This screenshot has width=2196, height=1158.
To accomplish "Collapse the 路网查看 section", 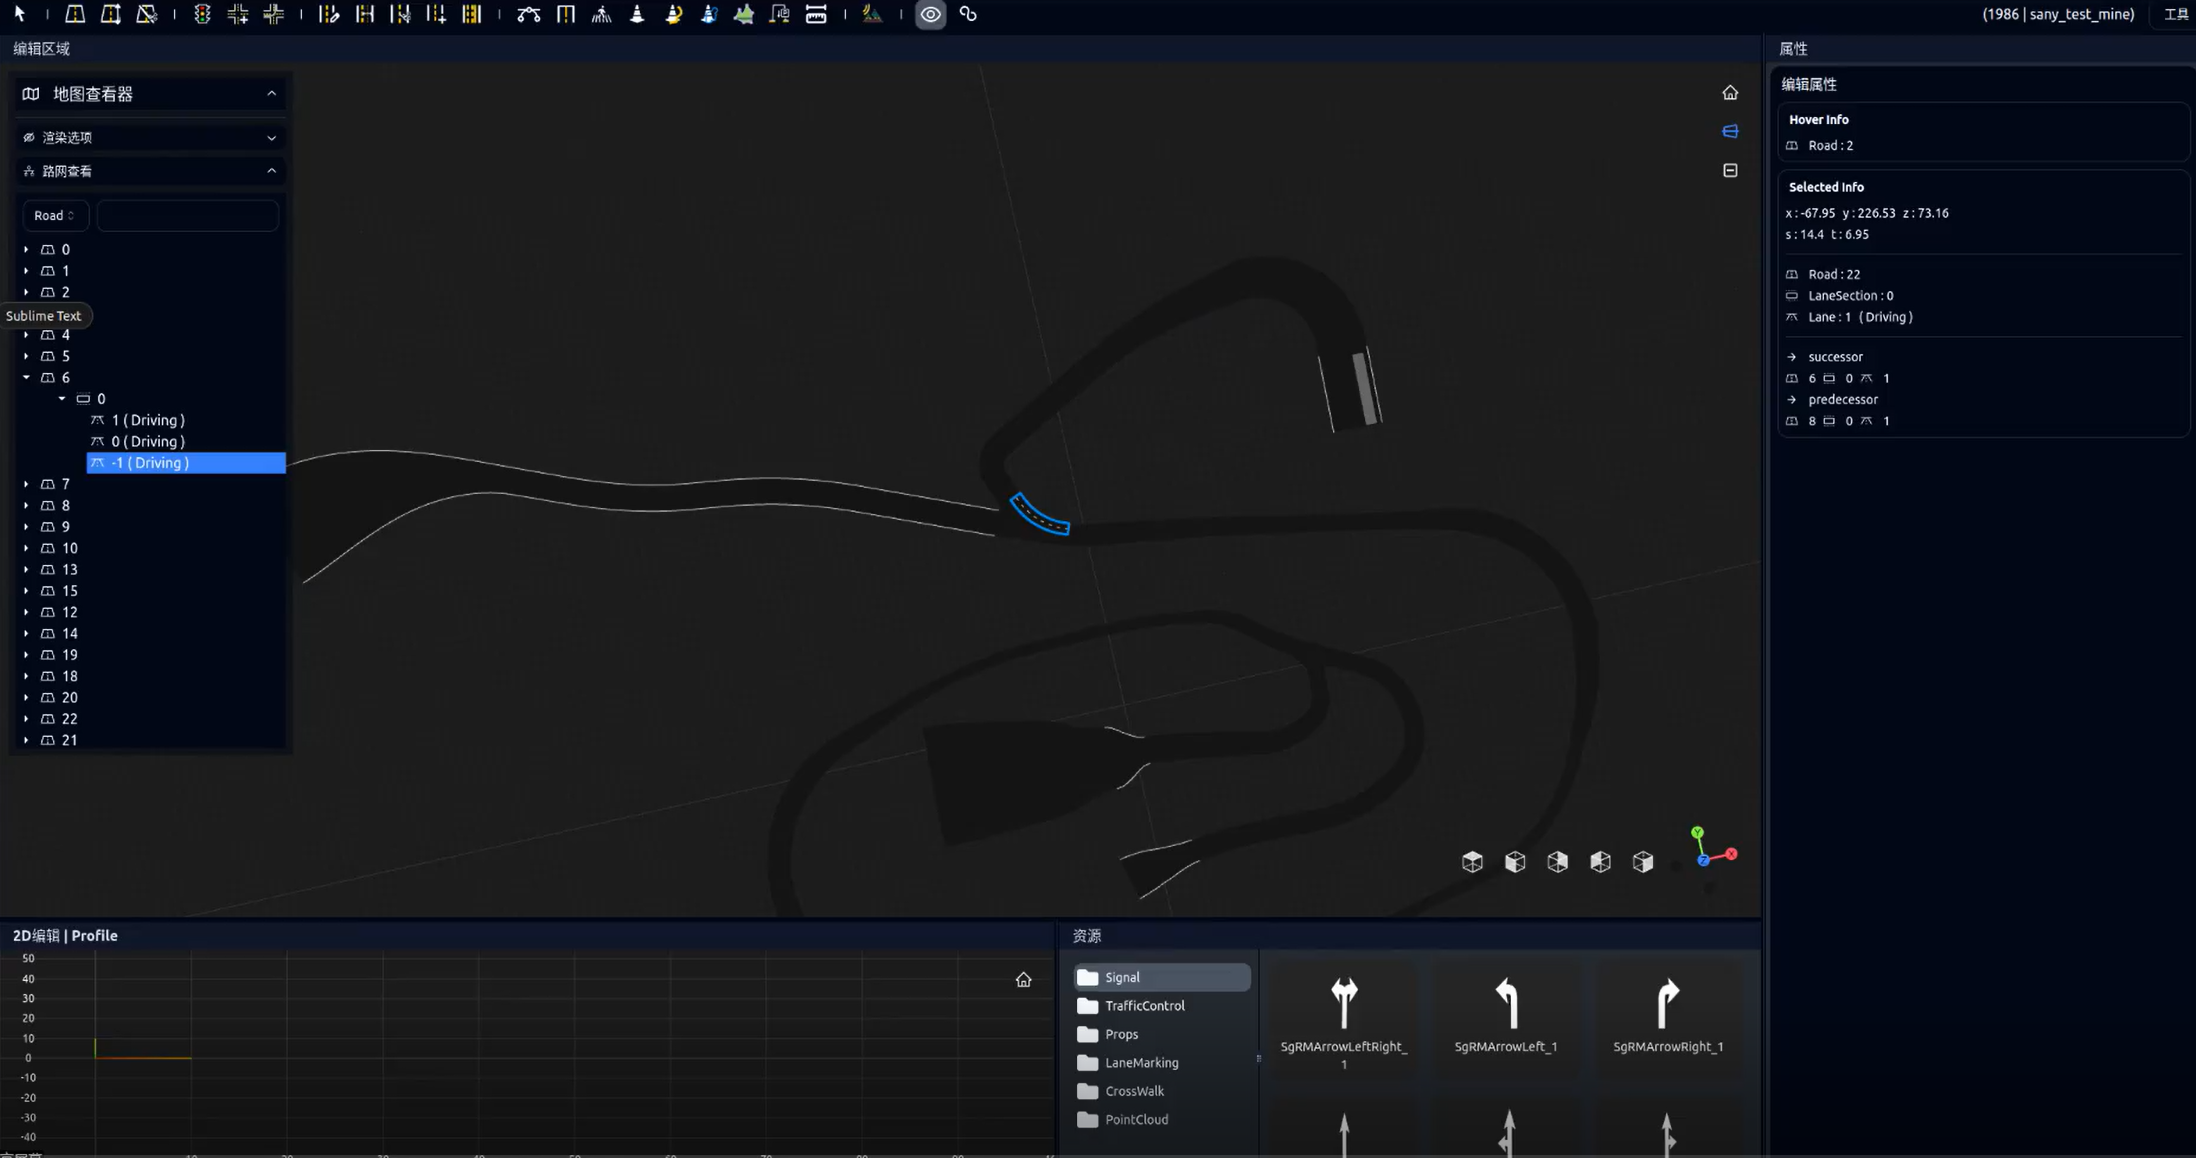I will [271, 171].
